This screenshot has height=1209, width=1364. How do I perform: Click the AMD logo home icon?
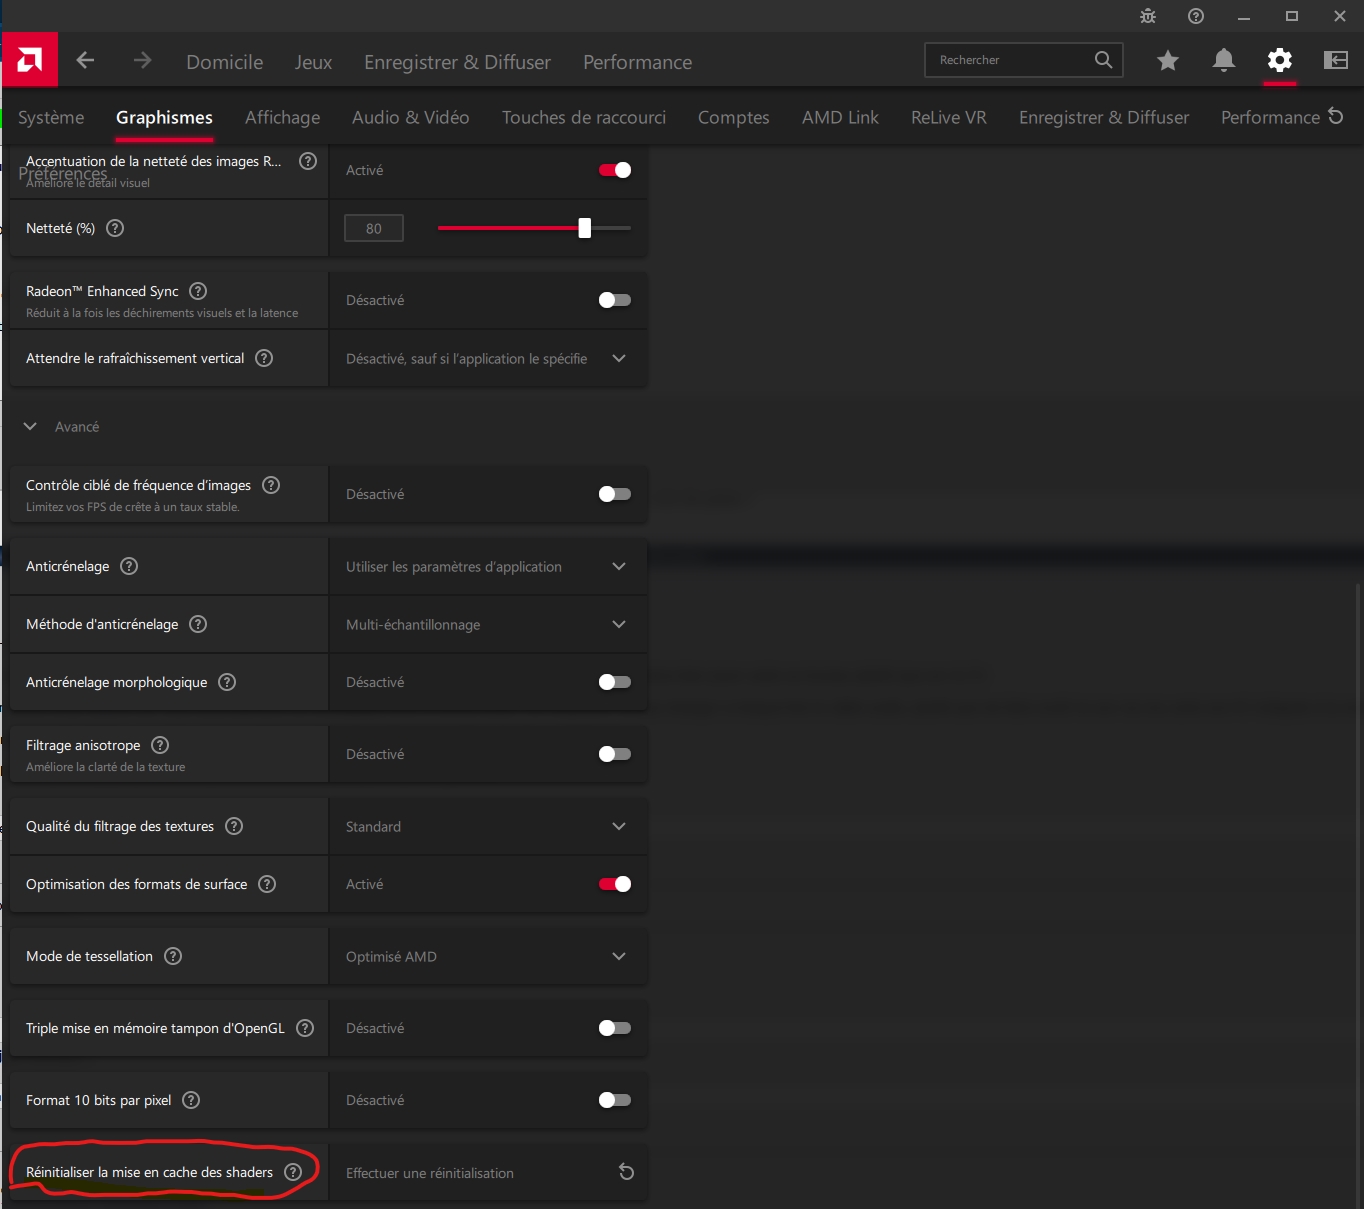coord(30,60)
